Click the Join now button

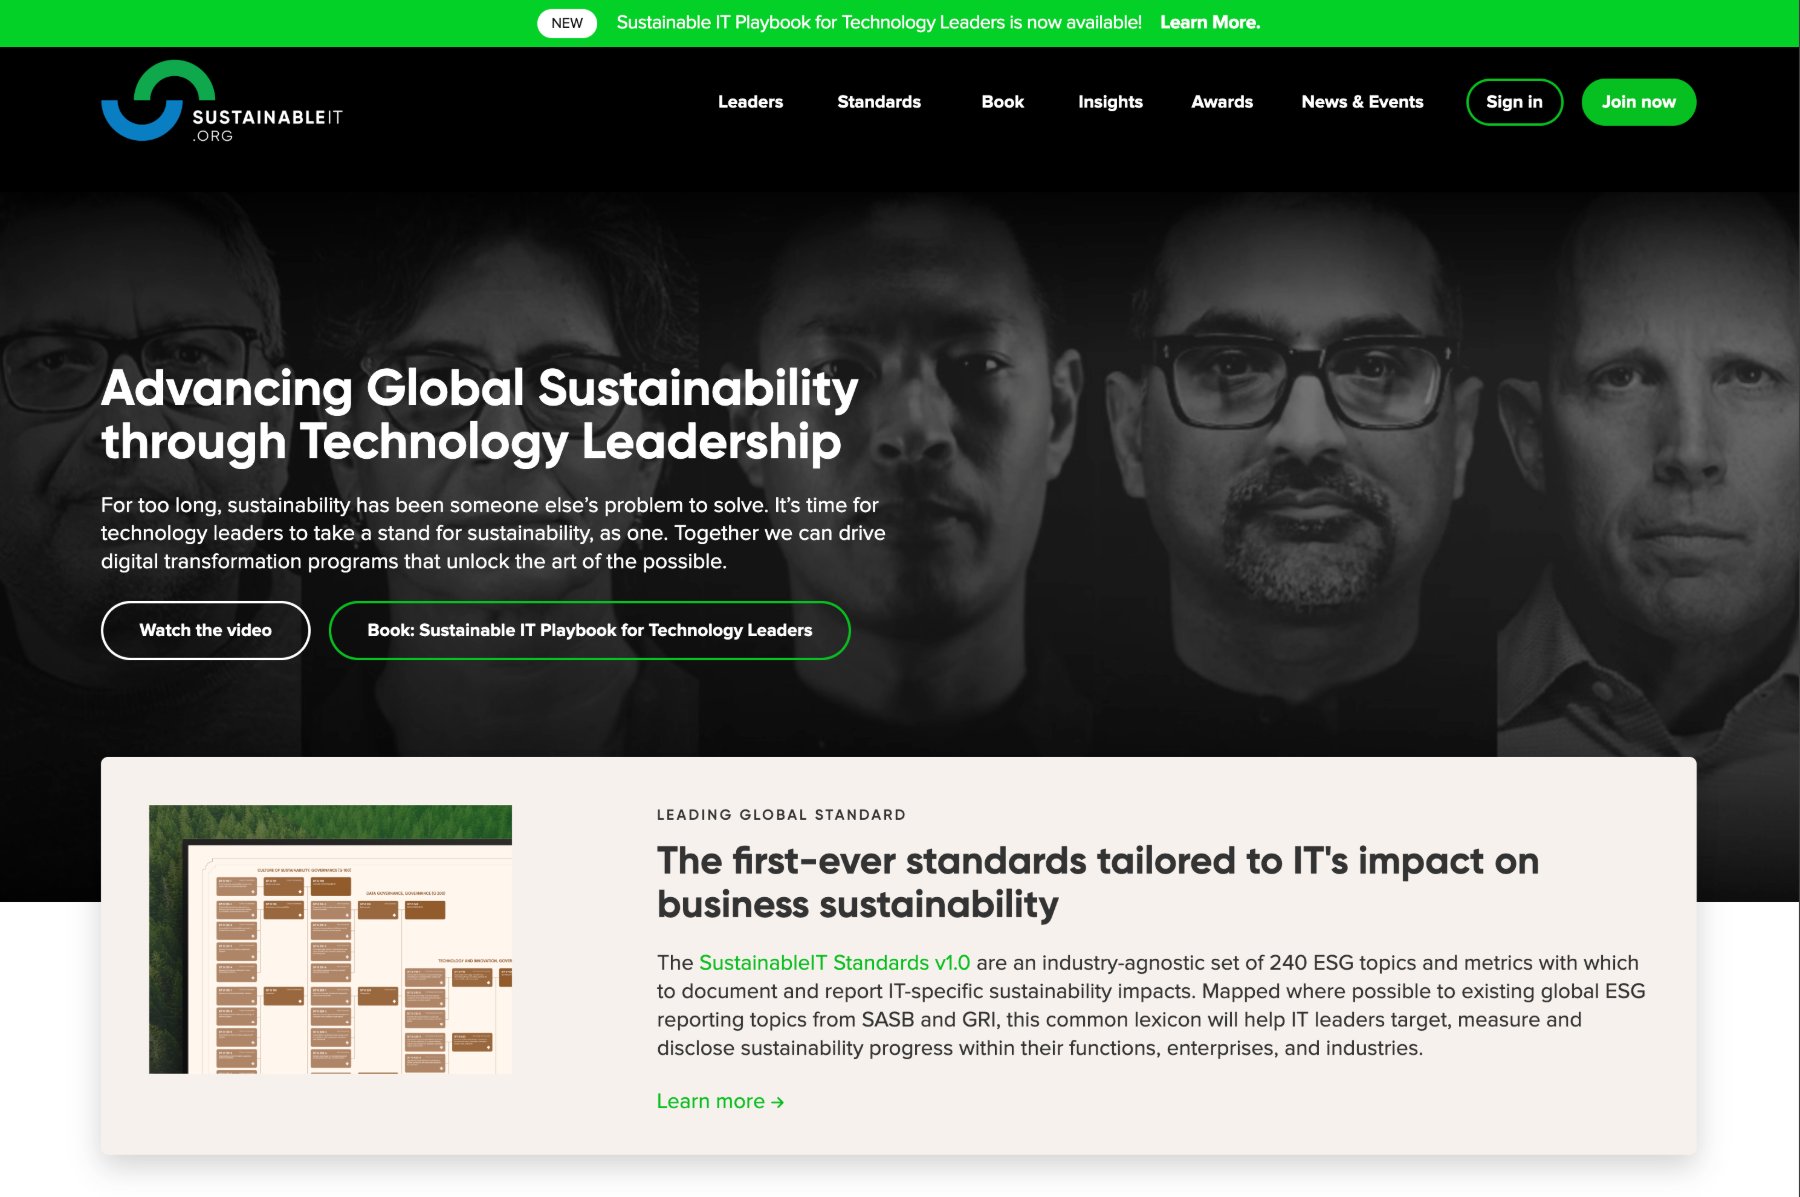[x=1638, y=102]
